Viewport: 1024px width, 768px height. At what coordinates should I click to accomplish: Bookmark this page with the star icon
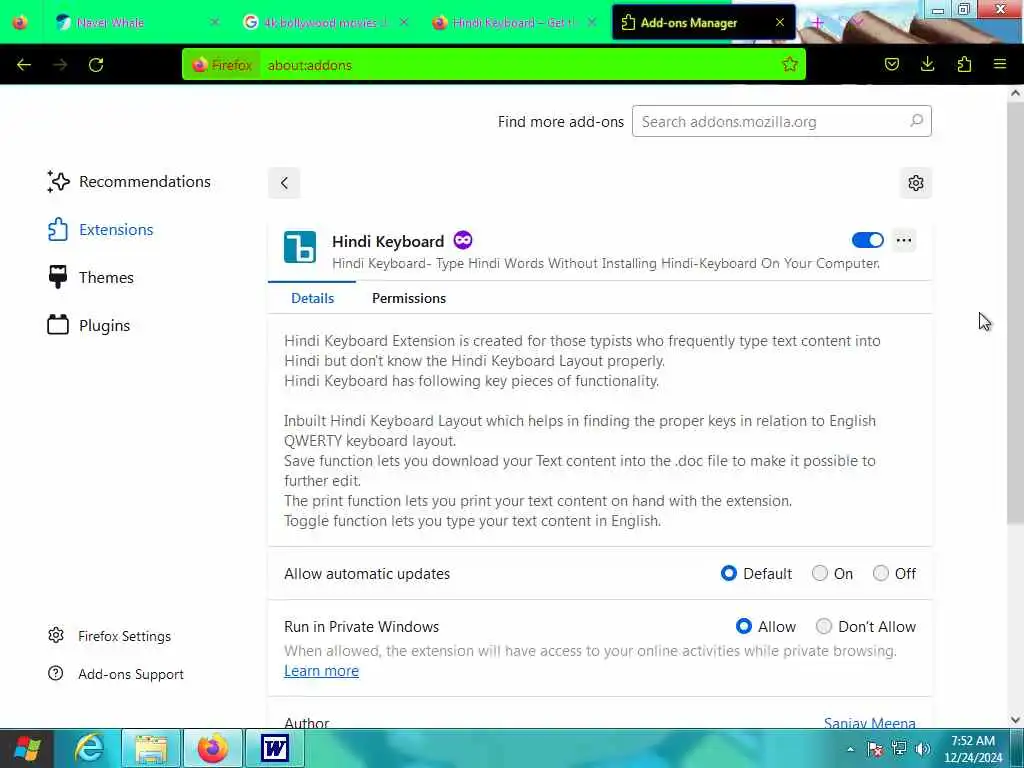click(790, 64)
